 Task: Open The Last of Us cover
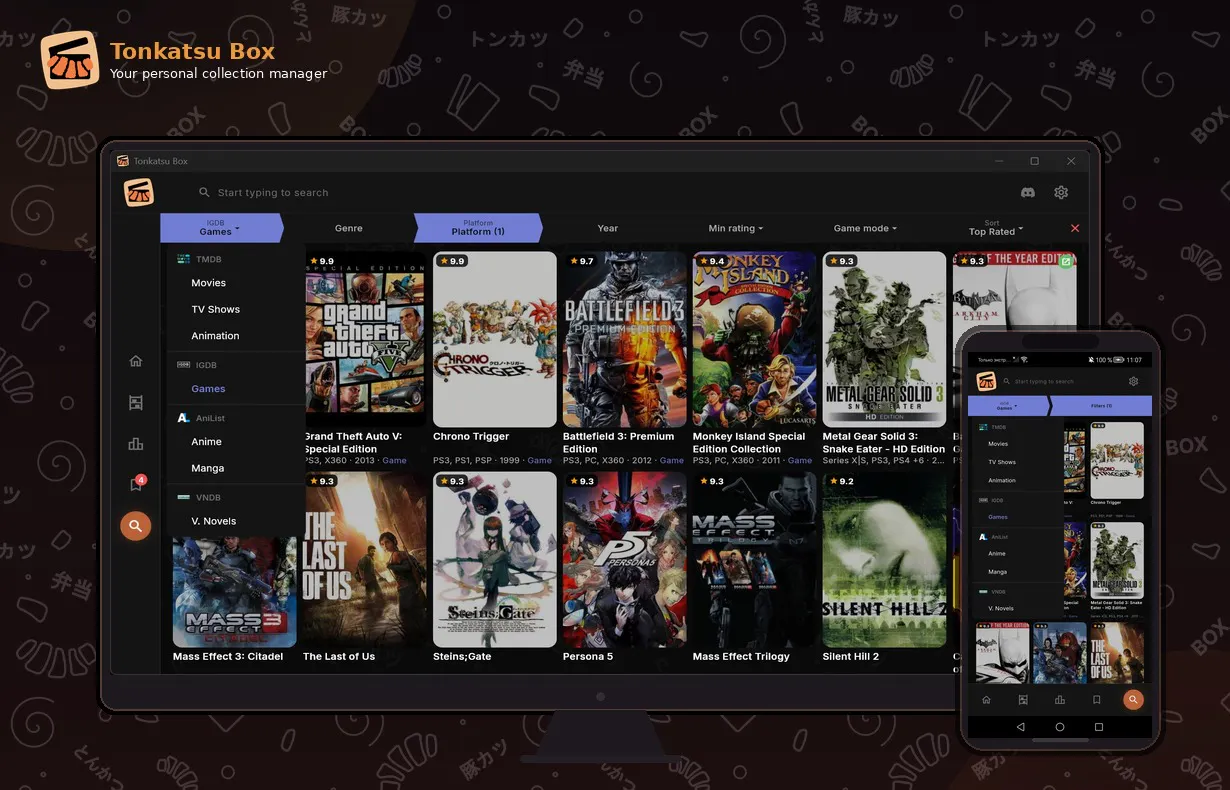tap(364, 560)
